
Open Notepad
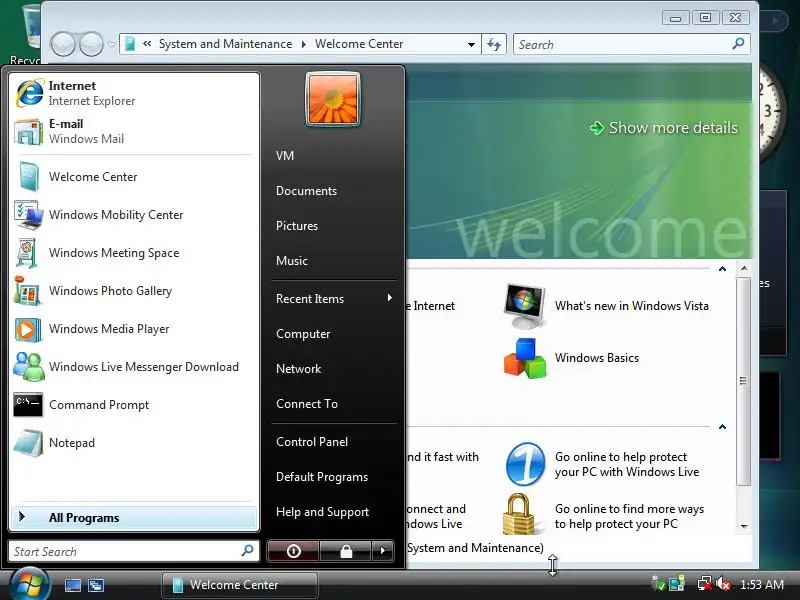134,443
